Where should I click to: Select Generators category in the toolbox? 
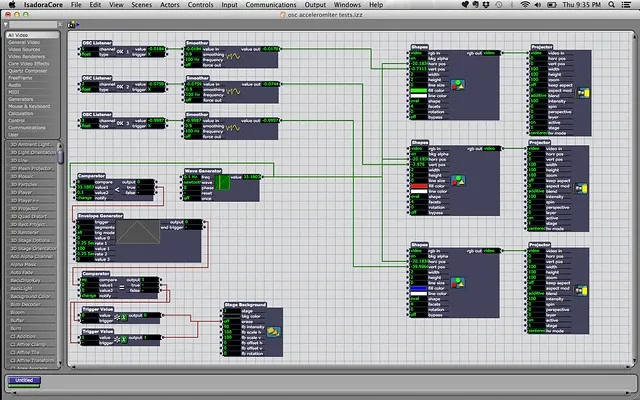point(22,99)
